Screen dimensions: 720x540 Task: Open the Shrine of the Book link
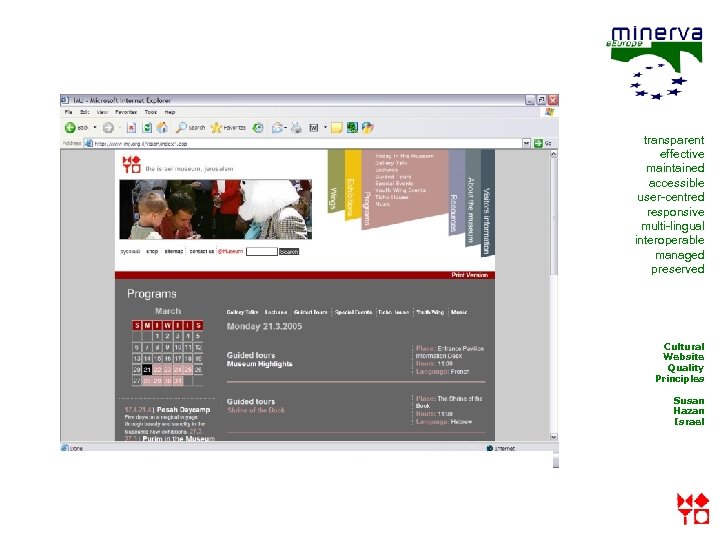tap(256, 410)
